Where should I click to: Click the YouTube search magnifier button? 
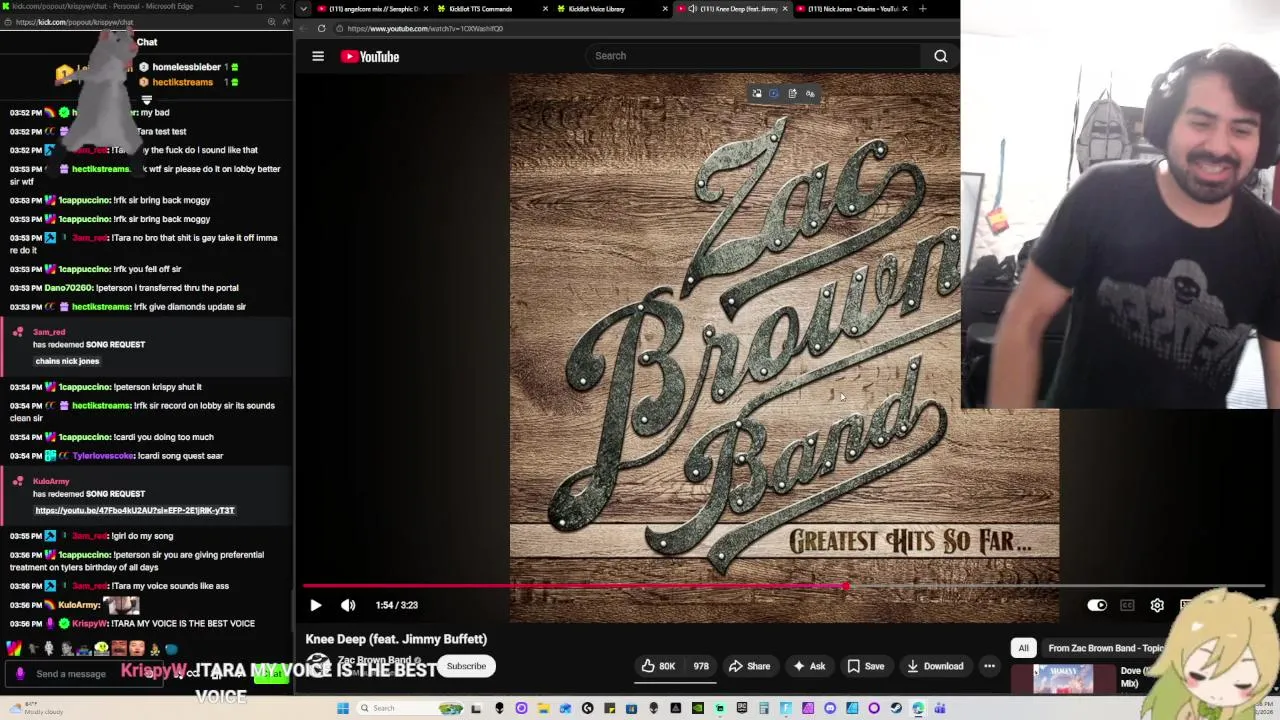click(x=941, y=56)
